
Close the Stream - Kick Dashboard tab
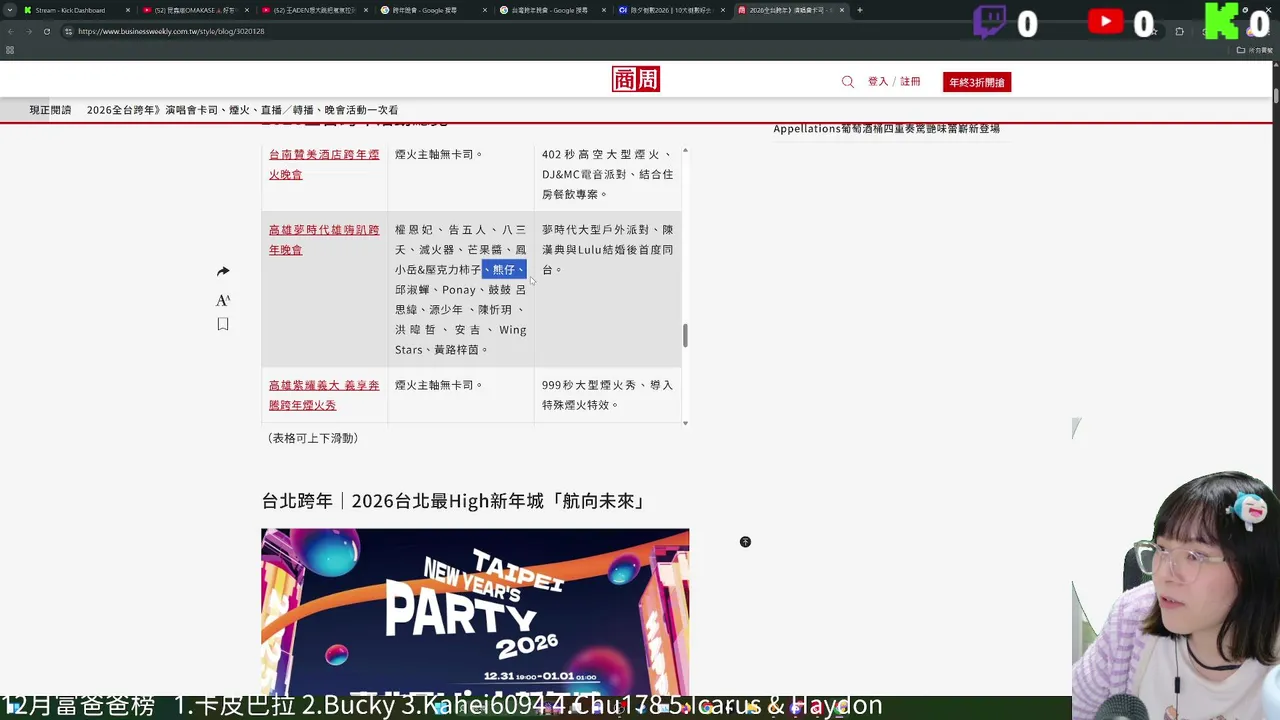(128, 10)
